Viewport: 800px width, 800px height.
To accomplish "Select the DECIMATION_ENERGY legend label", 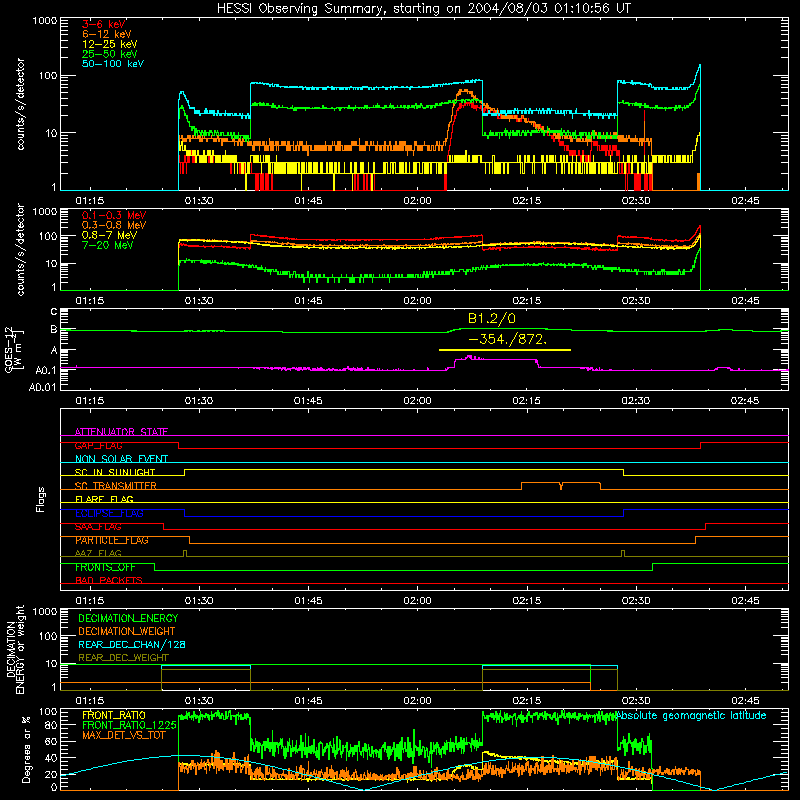I will click(128, 618).
